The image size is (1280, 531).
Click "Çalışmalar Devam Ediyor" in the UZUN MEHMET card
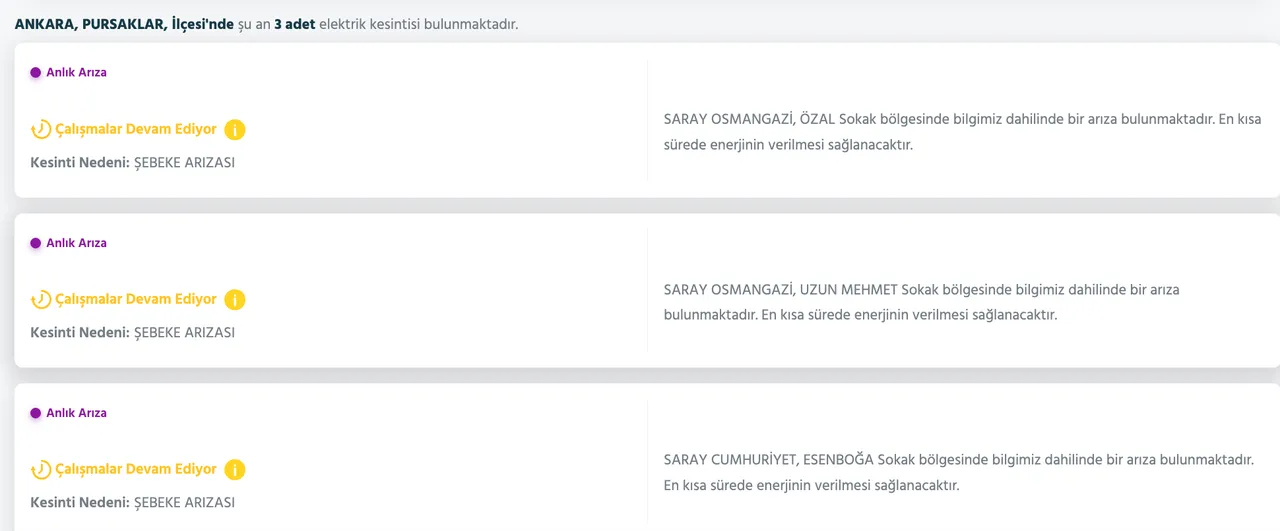pos(136,299)
